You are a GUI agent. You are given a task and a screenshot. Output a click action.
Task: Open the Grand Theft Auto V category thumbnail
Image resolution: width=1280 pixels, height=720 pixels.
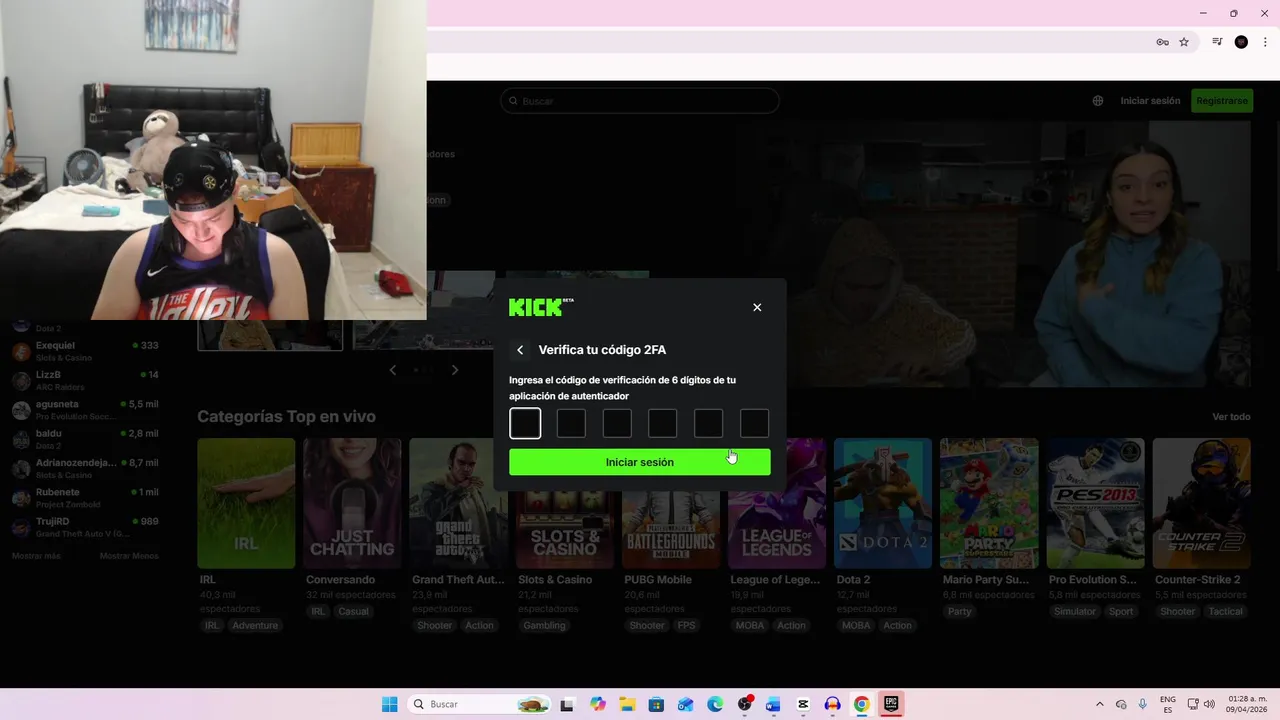[458, 503]
